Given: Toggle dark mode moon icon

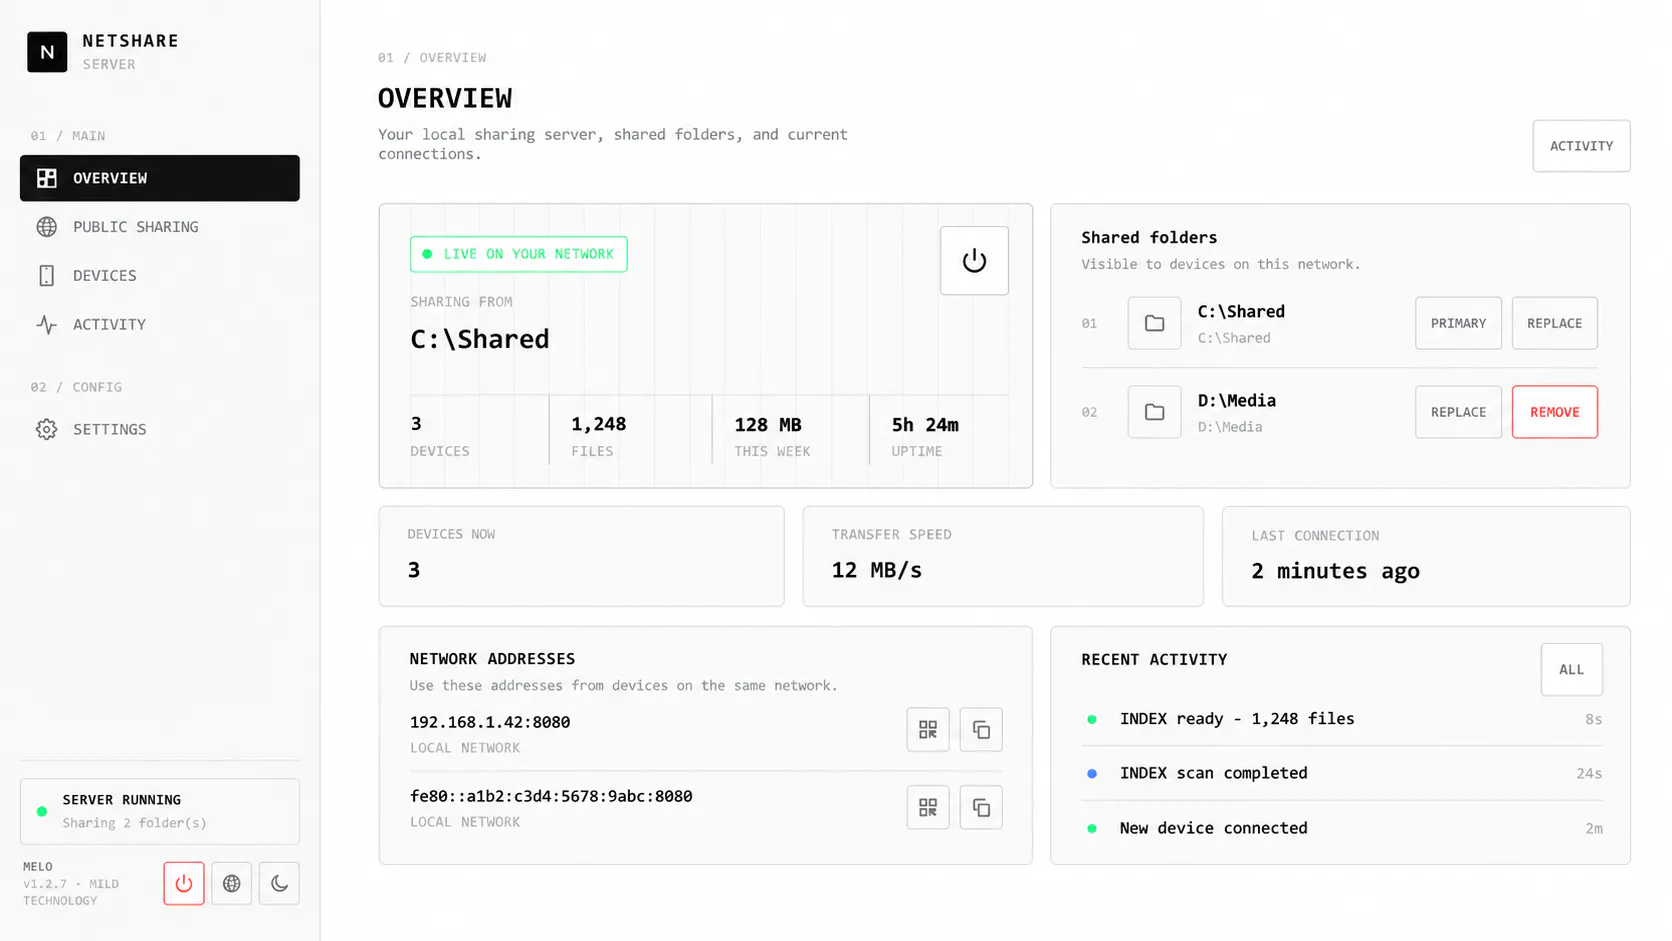Looking at the screenshot, I should click(279, 884).
